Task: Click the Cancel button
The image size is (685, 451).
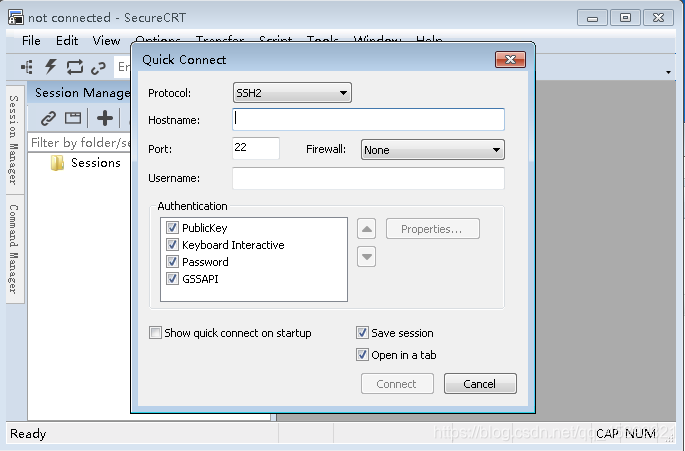Action: [480, 384]
